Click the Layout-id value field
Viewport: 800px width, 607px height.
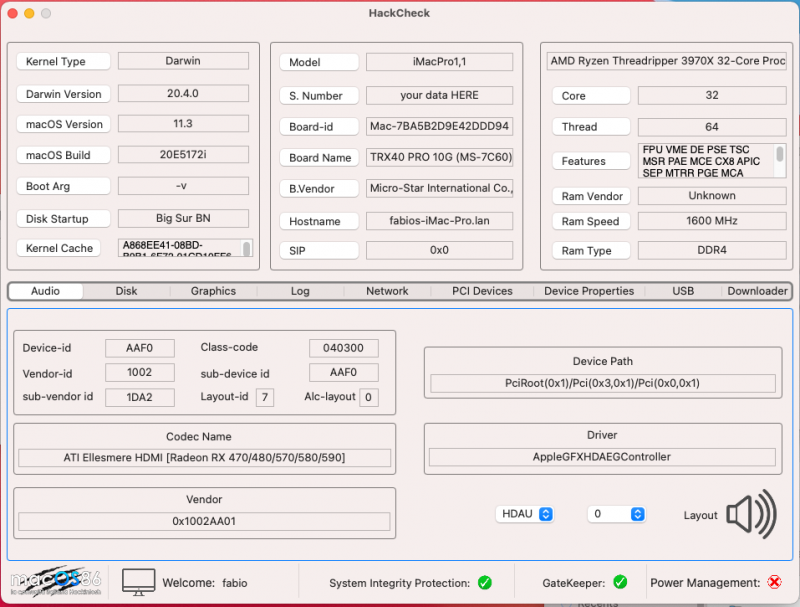coord(265,397)
